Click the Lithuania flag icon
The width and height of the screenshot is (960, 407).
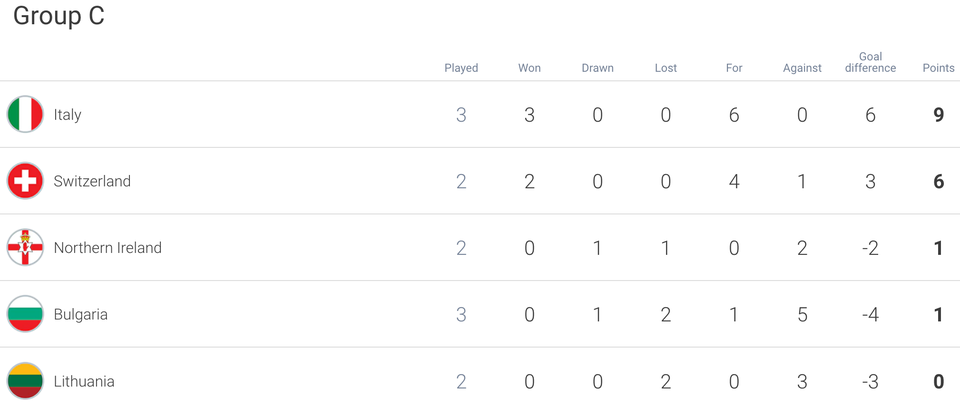click(25, 381)
